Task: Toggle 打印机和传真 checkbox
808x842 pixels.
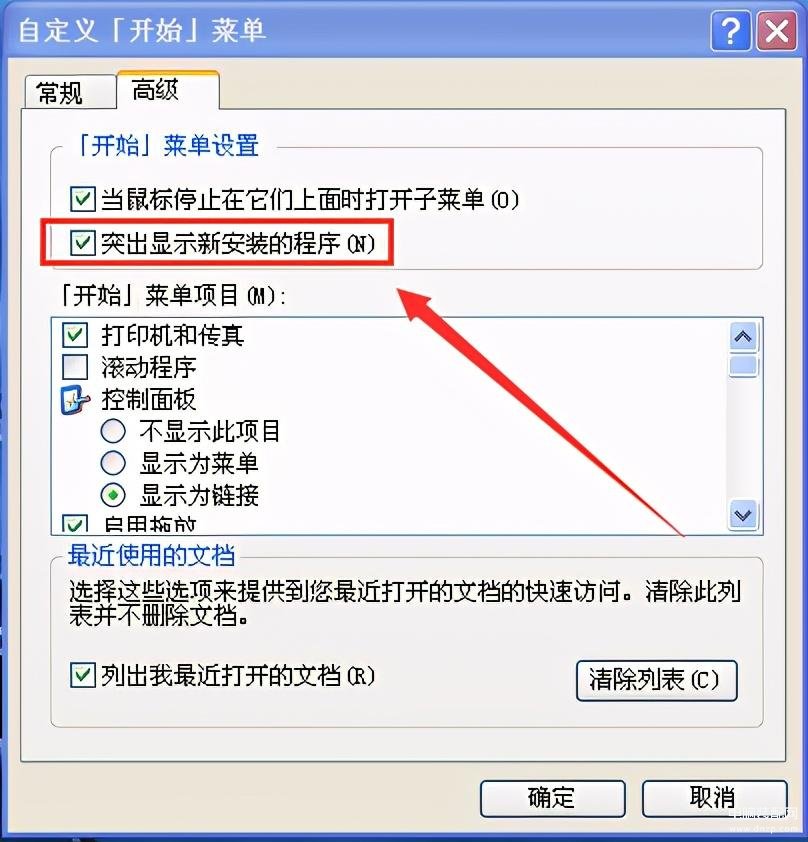Action: [x=75, y=336]
